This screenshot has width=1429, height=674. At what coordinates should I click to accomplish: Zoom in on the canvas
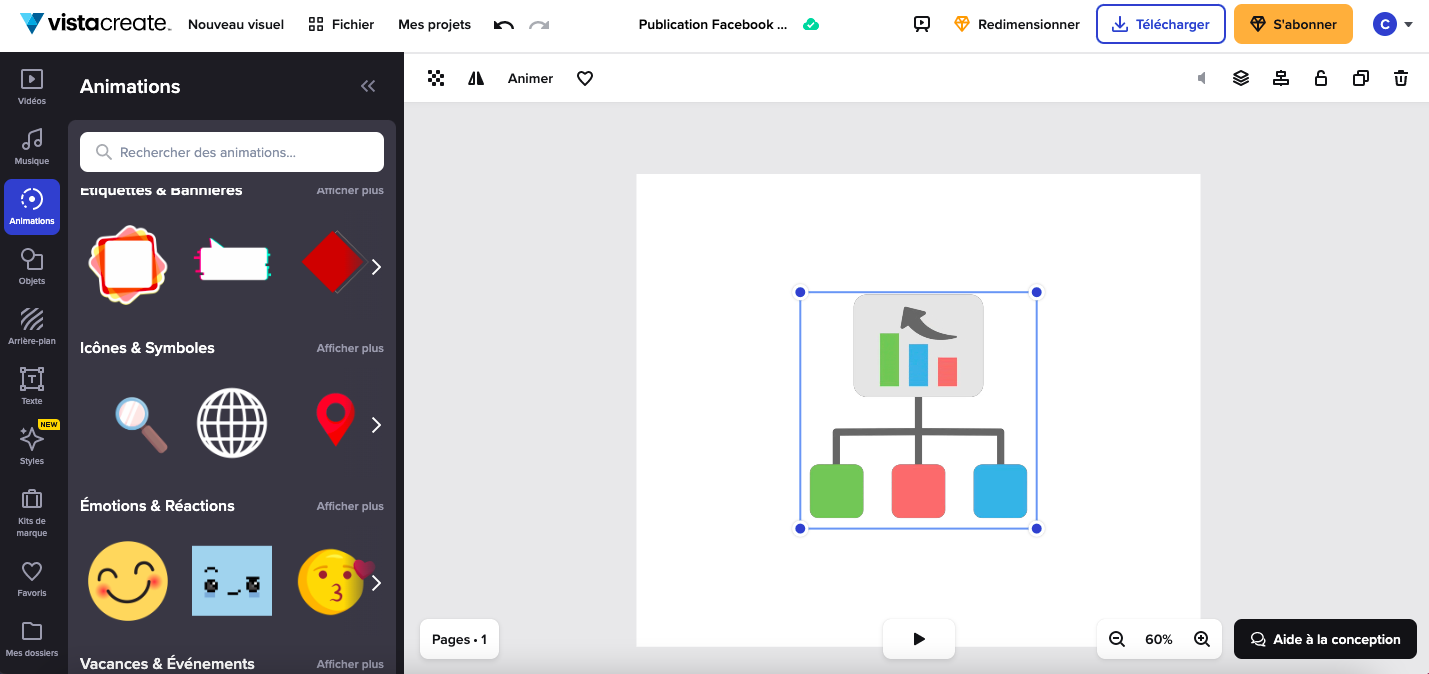(x=1202, y=639)
